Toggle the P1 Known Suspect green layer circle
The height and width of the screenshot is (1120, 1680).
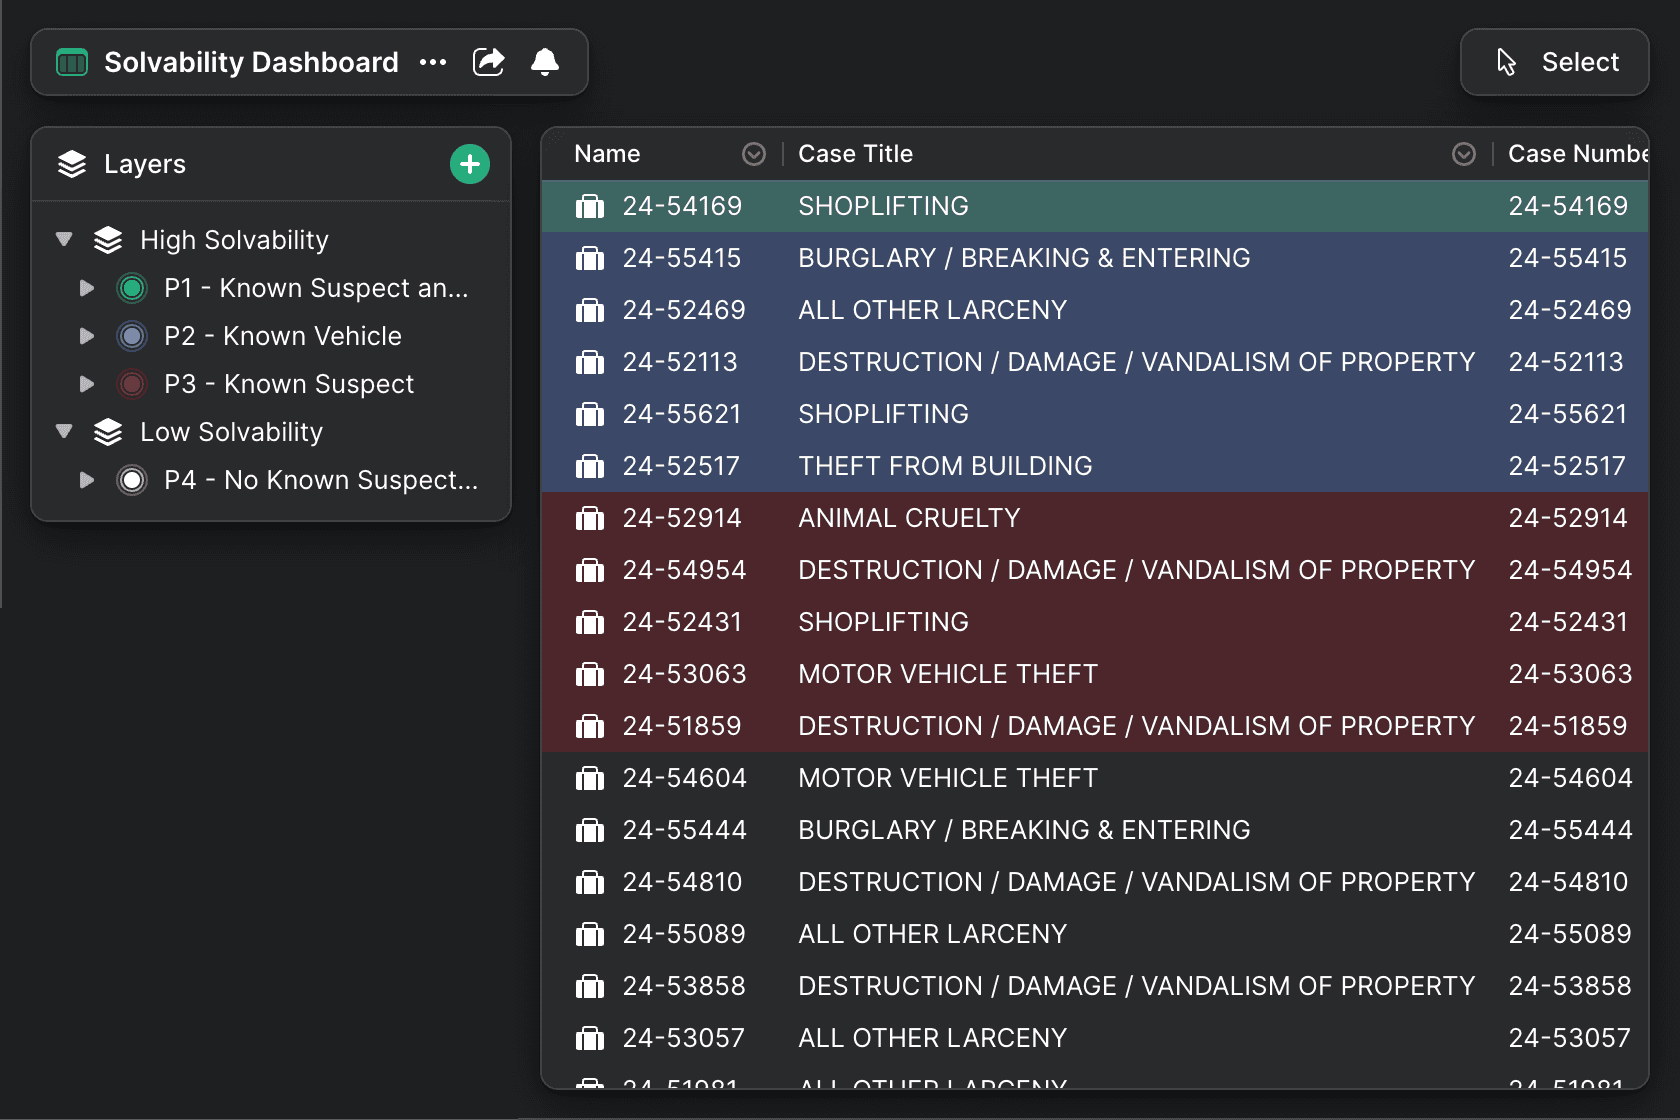132,288
